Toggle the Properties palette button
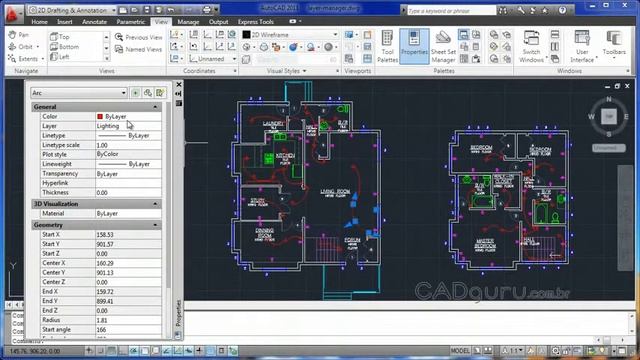Screen dimensions: 640x360 click(414, 46)
